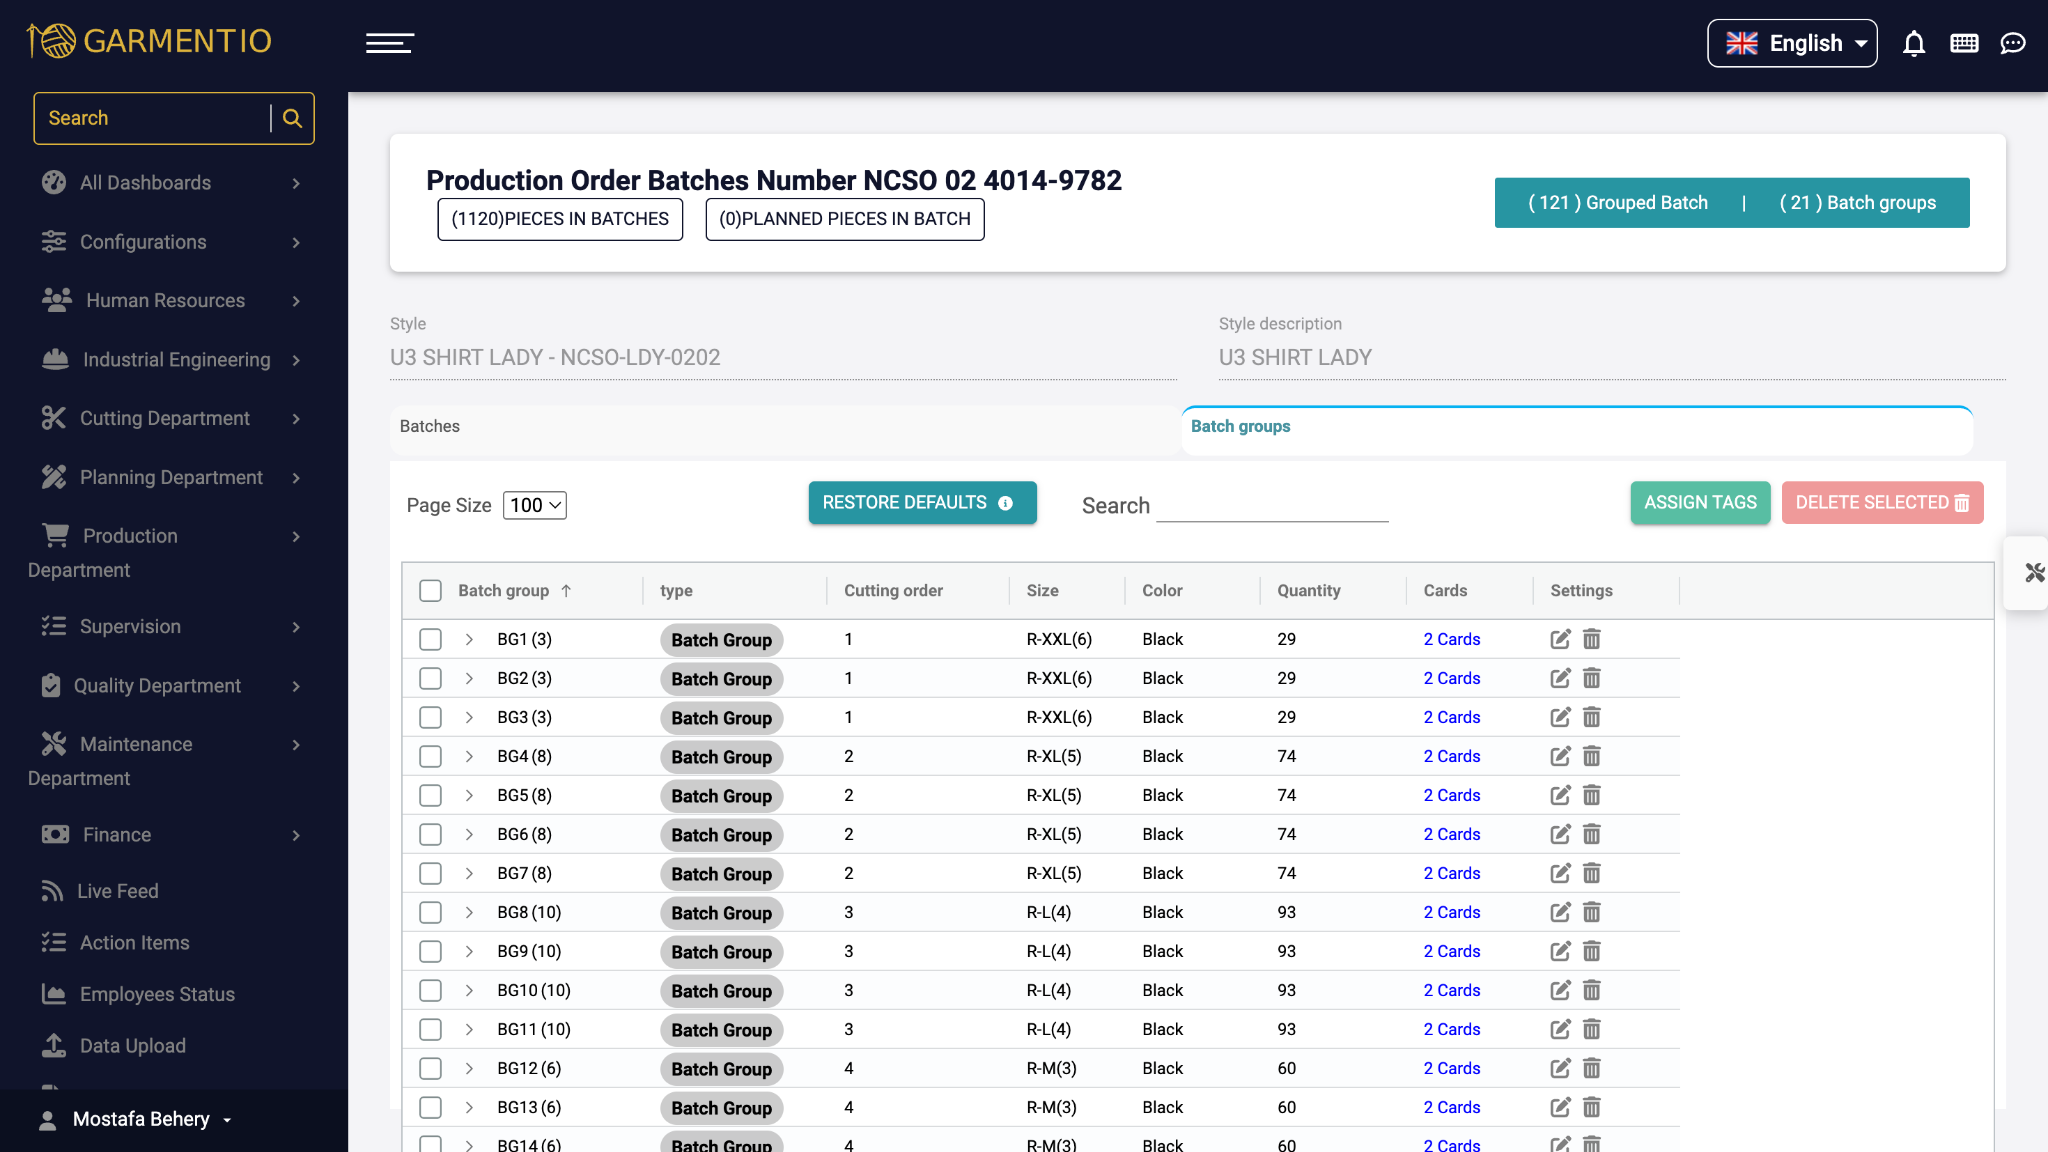Open 2 Cards link for BG3
The width and height of the screenshot is (2048, 1152).
pos(1451,717)
